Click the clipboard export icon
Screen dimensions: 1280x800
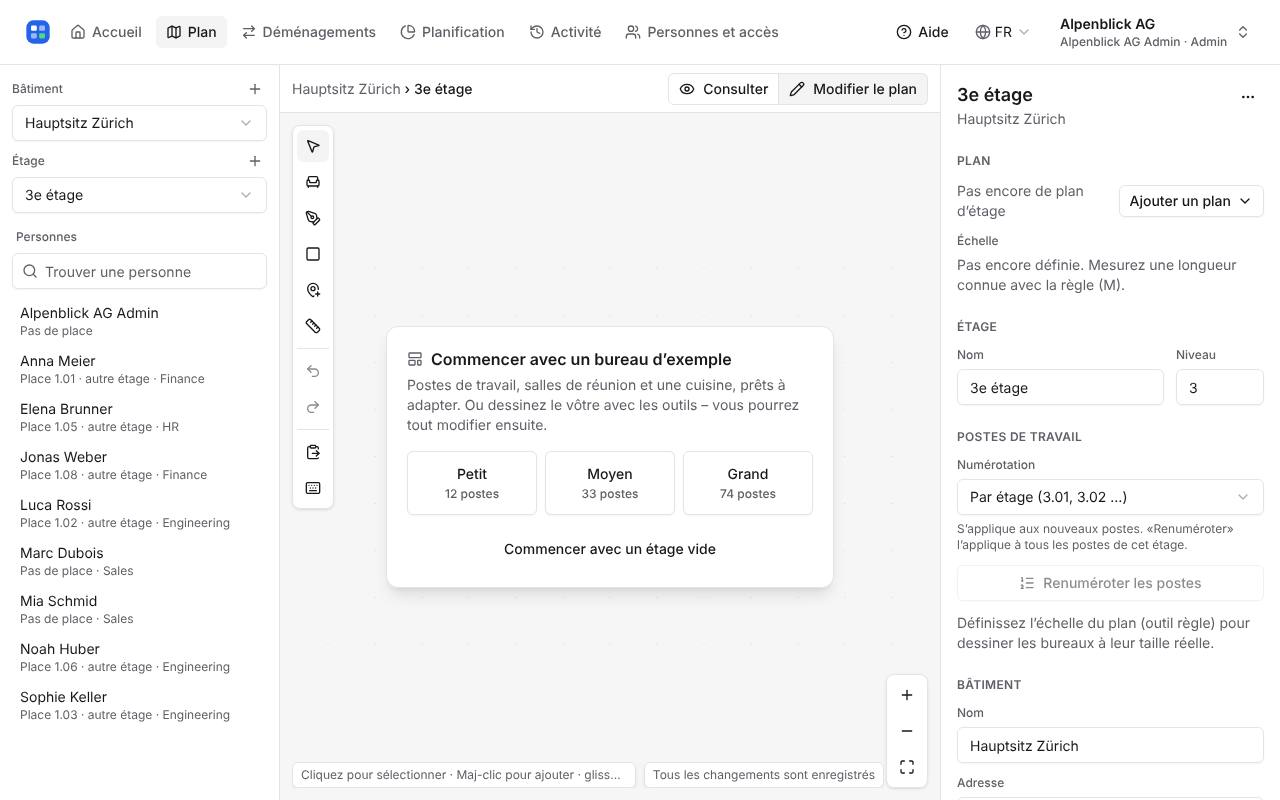click(x=313, y=452)
